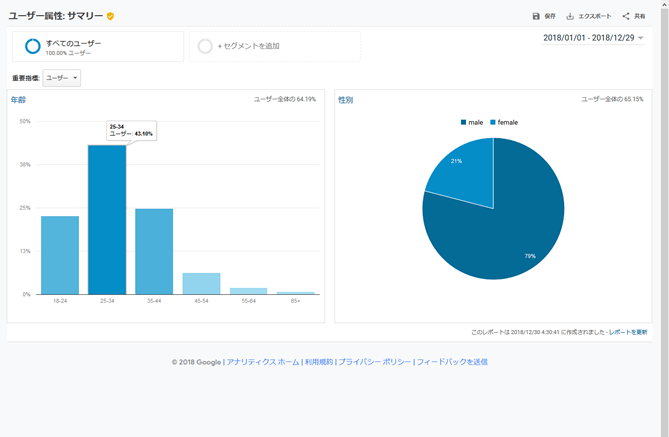Click the orange verified shield icon beside title
Viewport: 669px width, 437px height.
click(111, 16)
